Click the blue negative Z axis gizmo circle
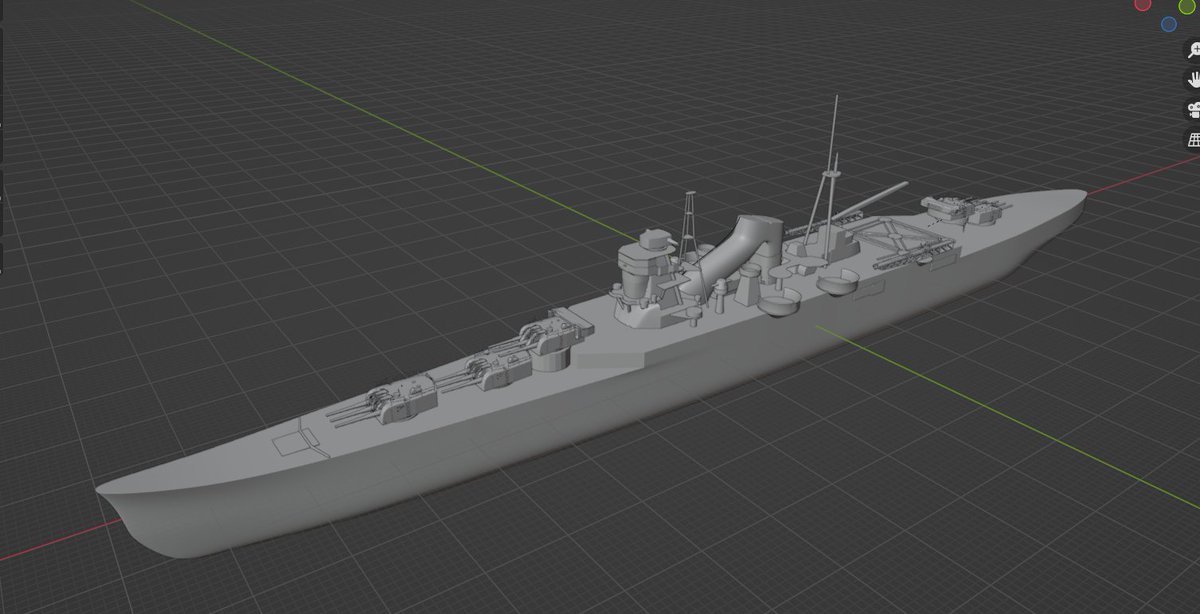The image size is (1200, 614). pyautogui.click(x=1168, y=24)
